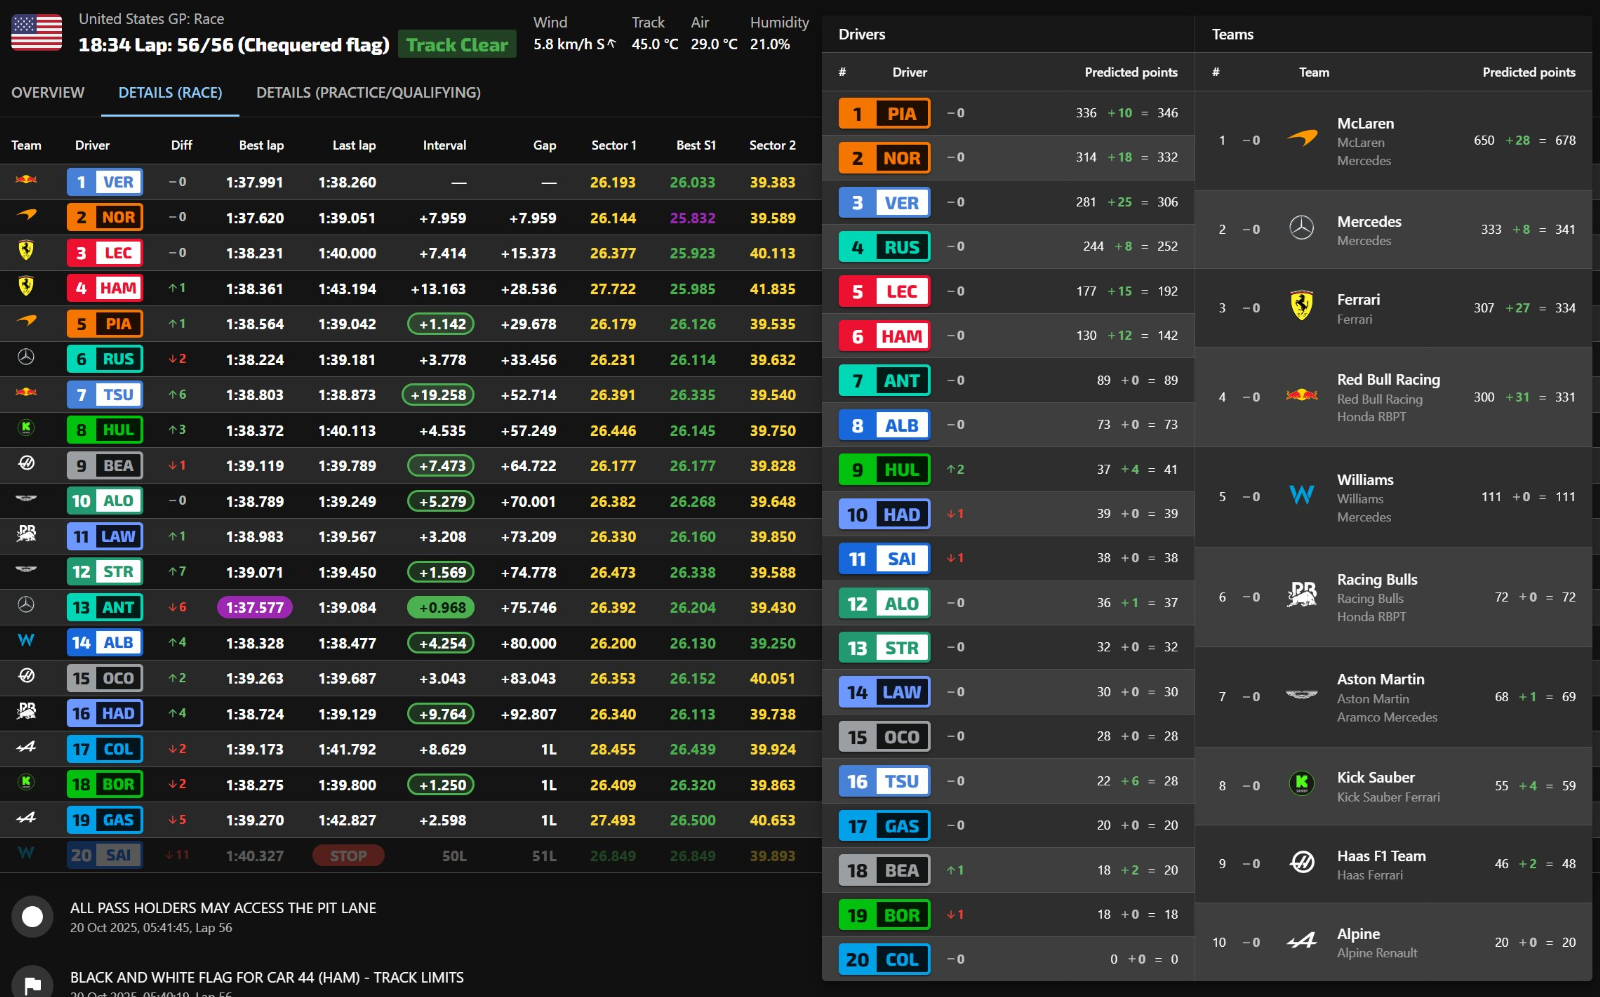The image size is (1600, 997).
Task: Click the Williams logo in Teams standings
Action: coord(1301,496)
